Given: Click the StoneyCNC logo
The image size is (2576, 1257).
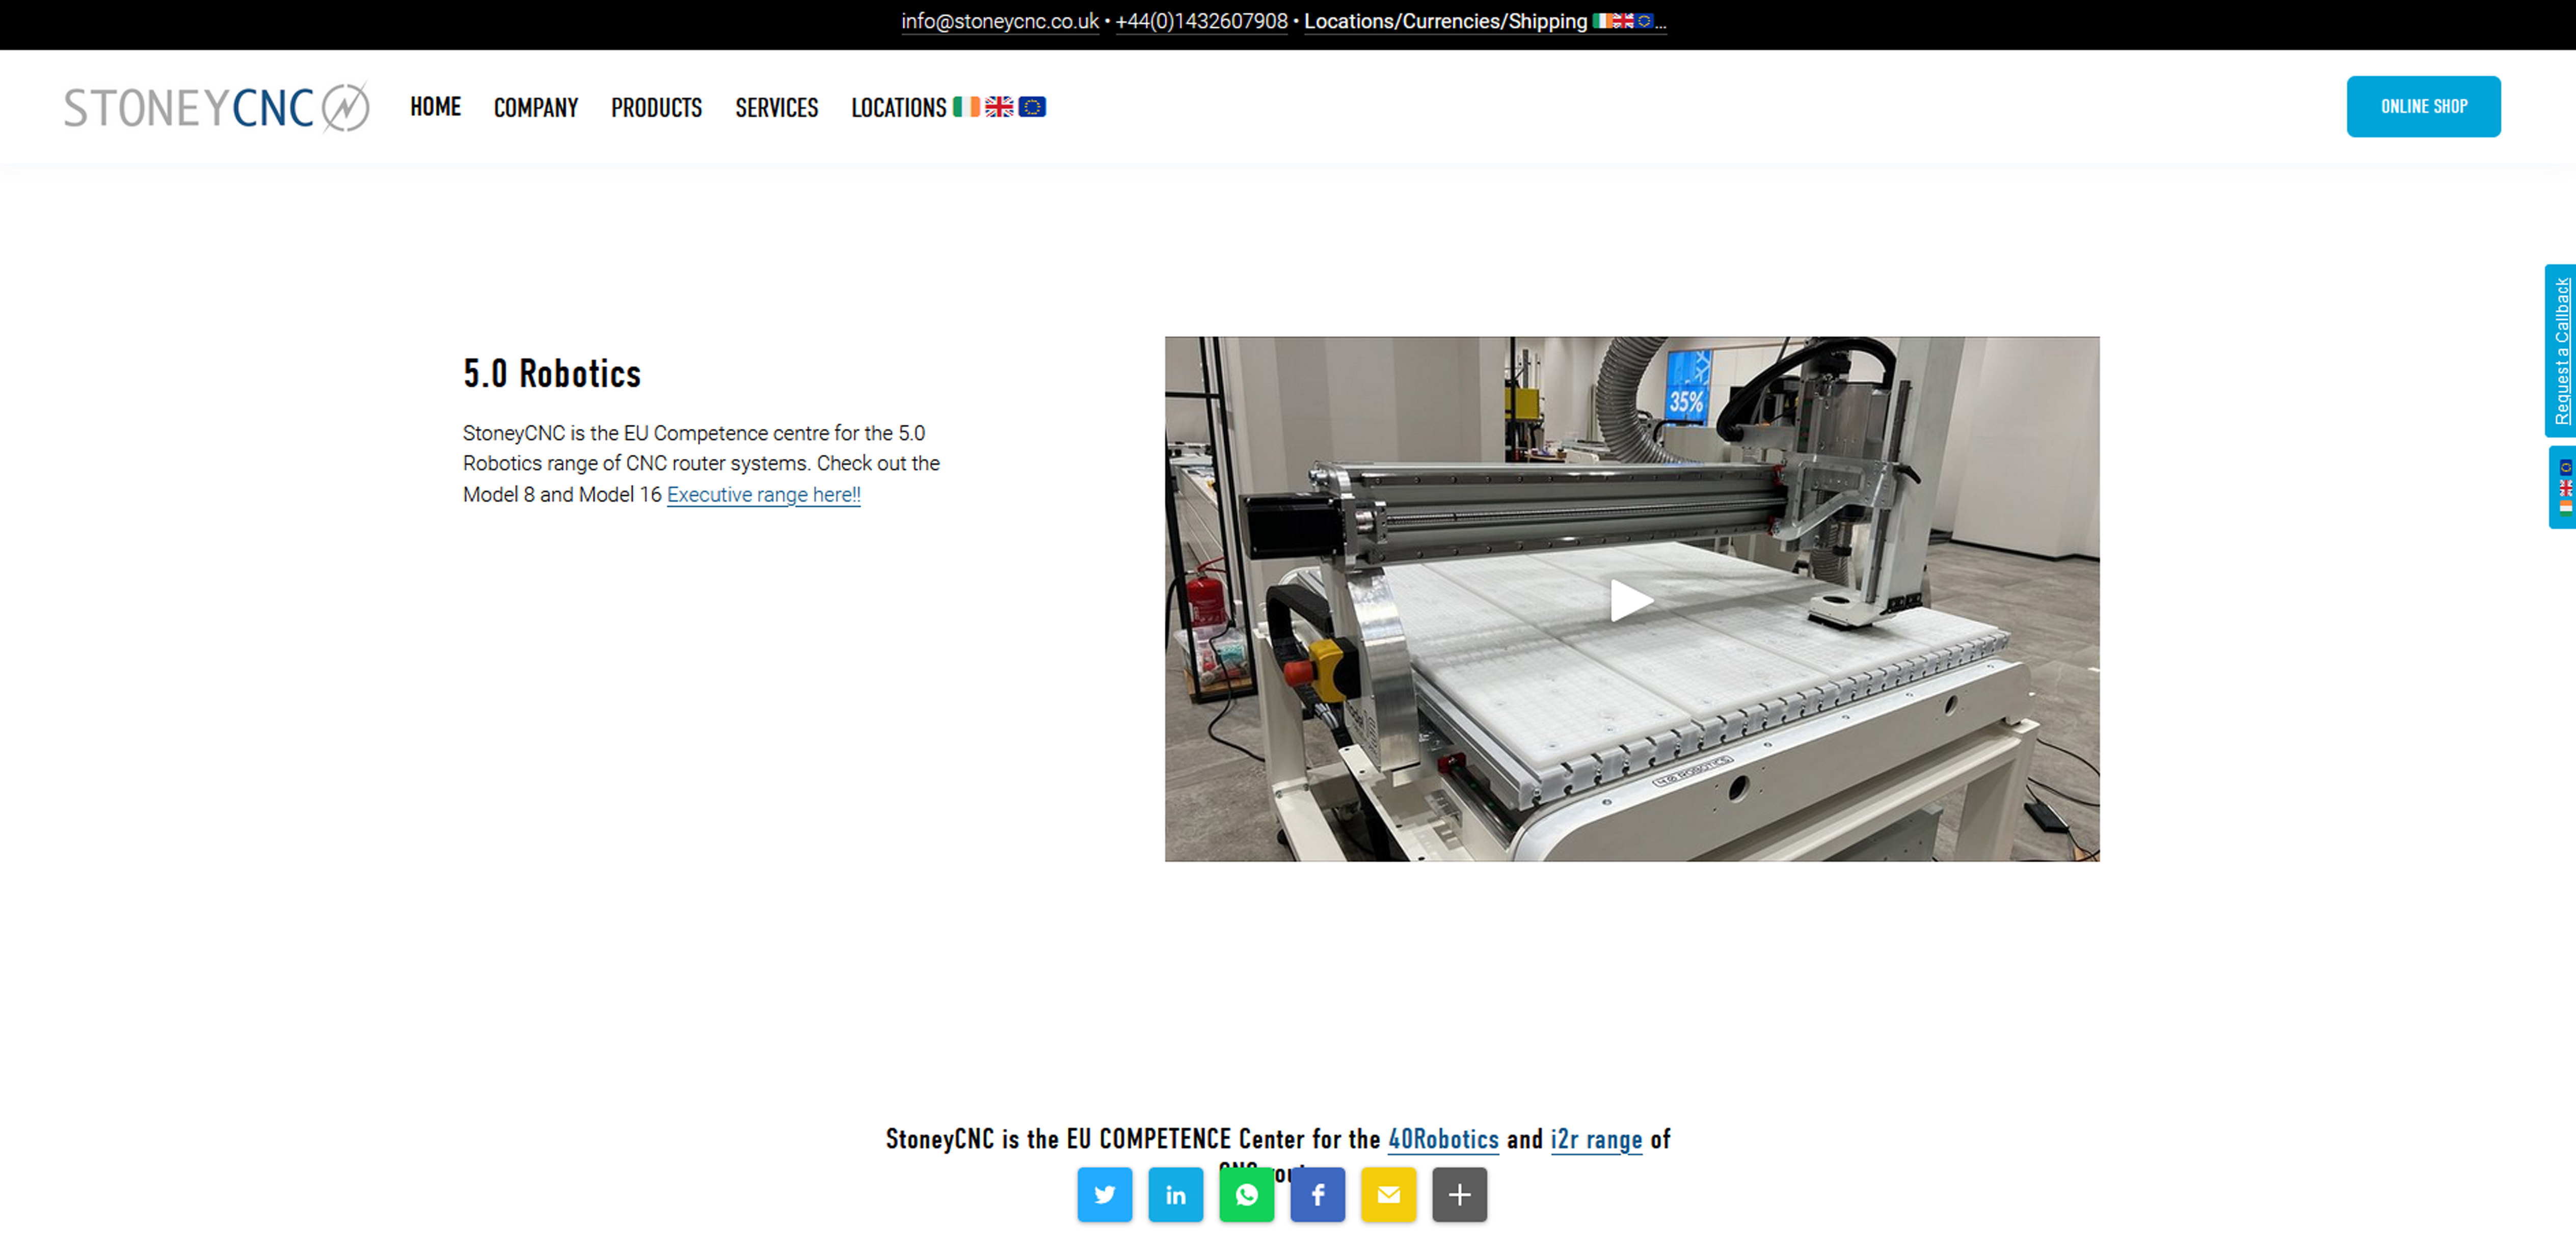Looking at the screenshot, I should click(x=217, y=107).
